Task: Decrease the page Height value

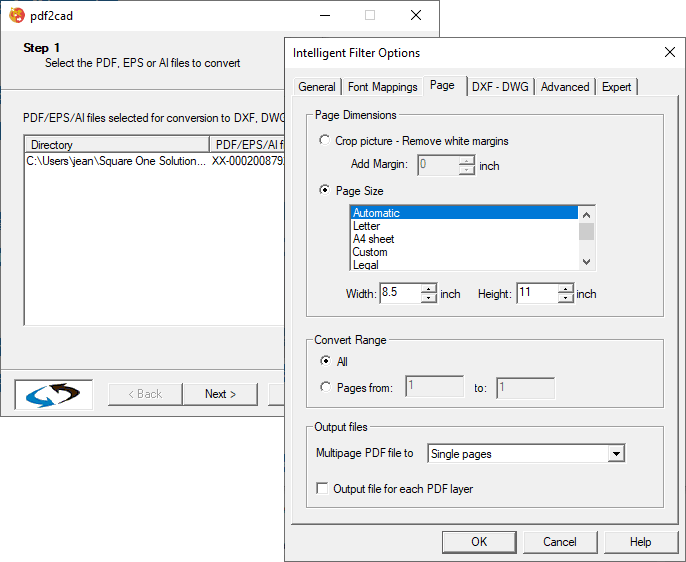Action: click(x=566, y=298)
